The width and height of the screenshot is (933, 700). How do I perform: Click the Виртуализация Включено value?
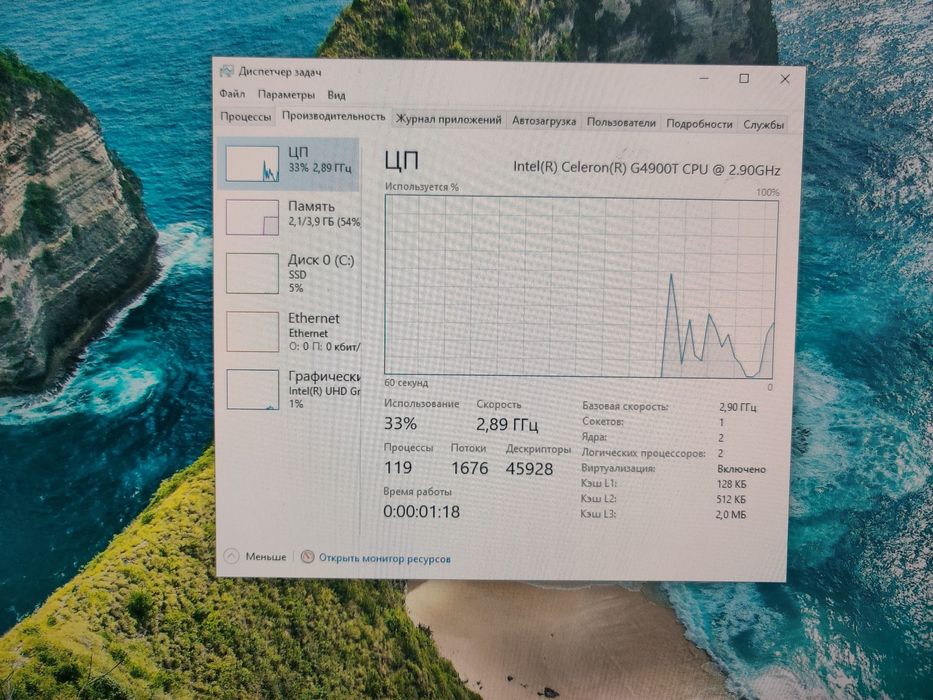pyautogui.click(x=741, y=469)
